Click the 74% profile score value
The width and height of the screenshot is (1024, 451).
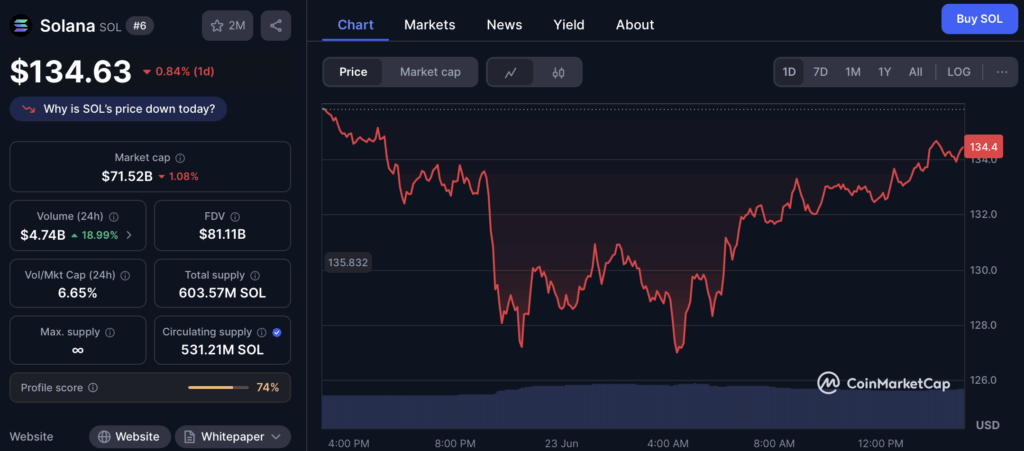click(268, 388)
